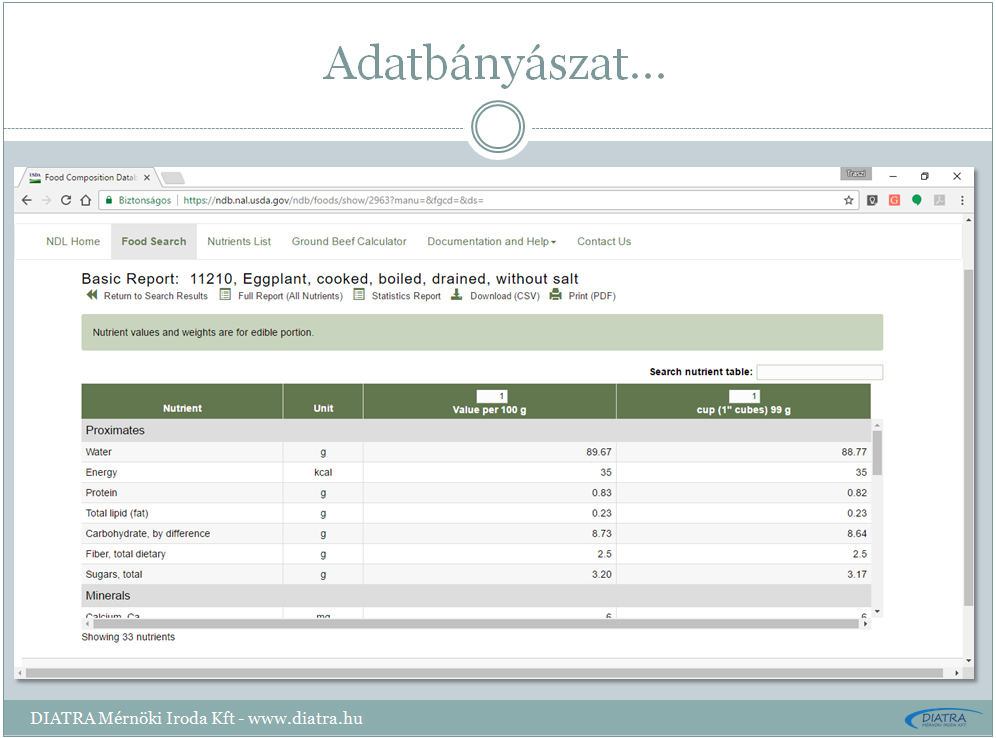Close the Food Composition Database tab
This screenshot has width=996, height=738.
[147, 178]
